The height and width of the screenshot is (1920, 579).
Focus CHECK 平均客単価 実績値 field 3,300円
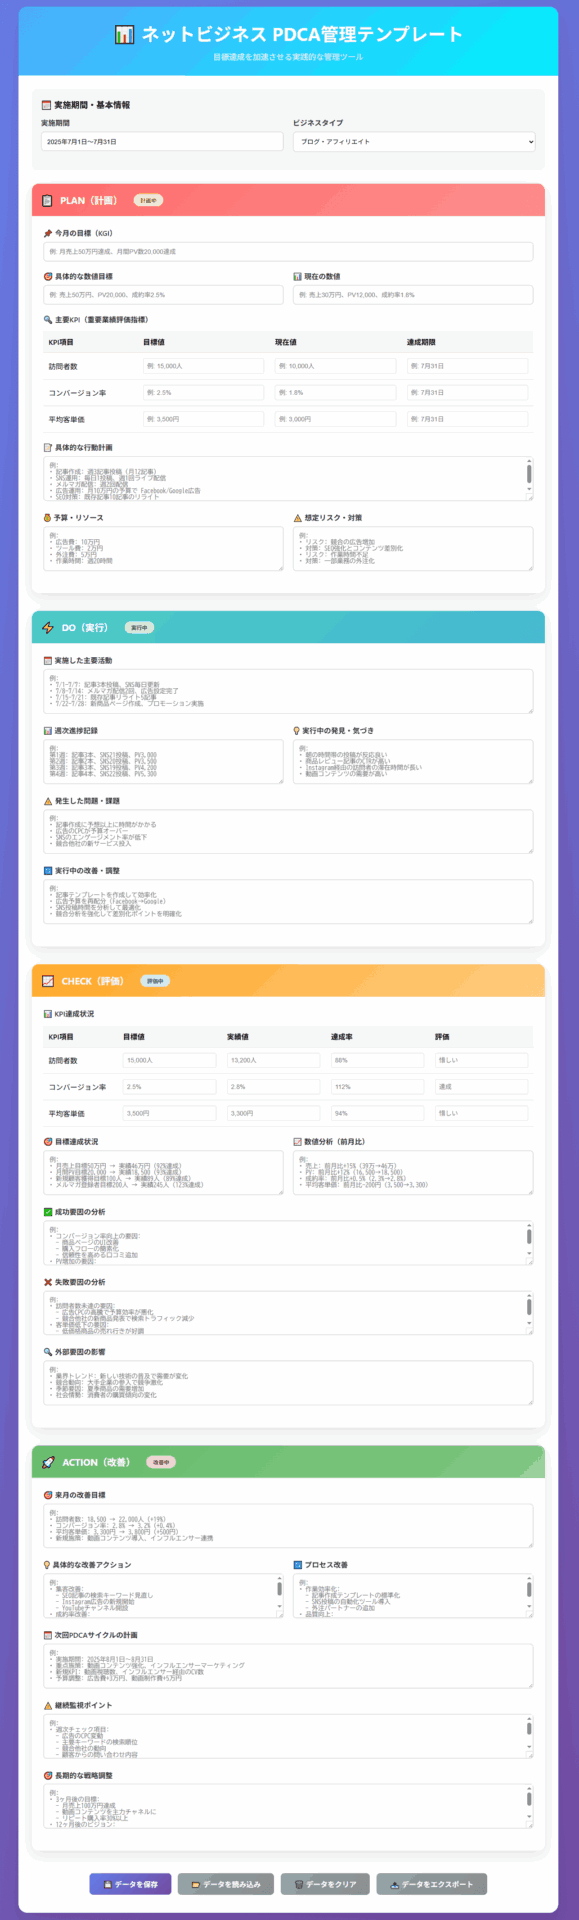pos(273,1113)
